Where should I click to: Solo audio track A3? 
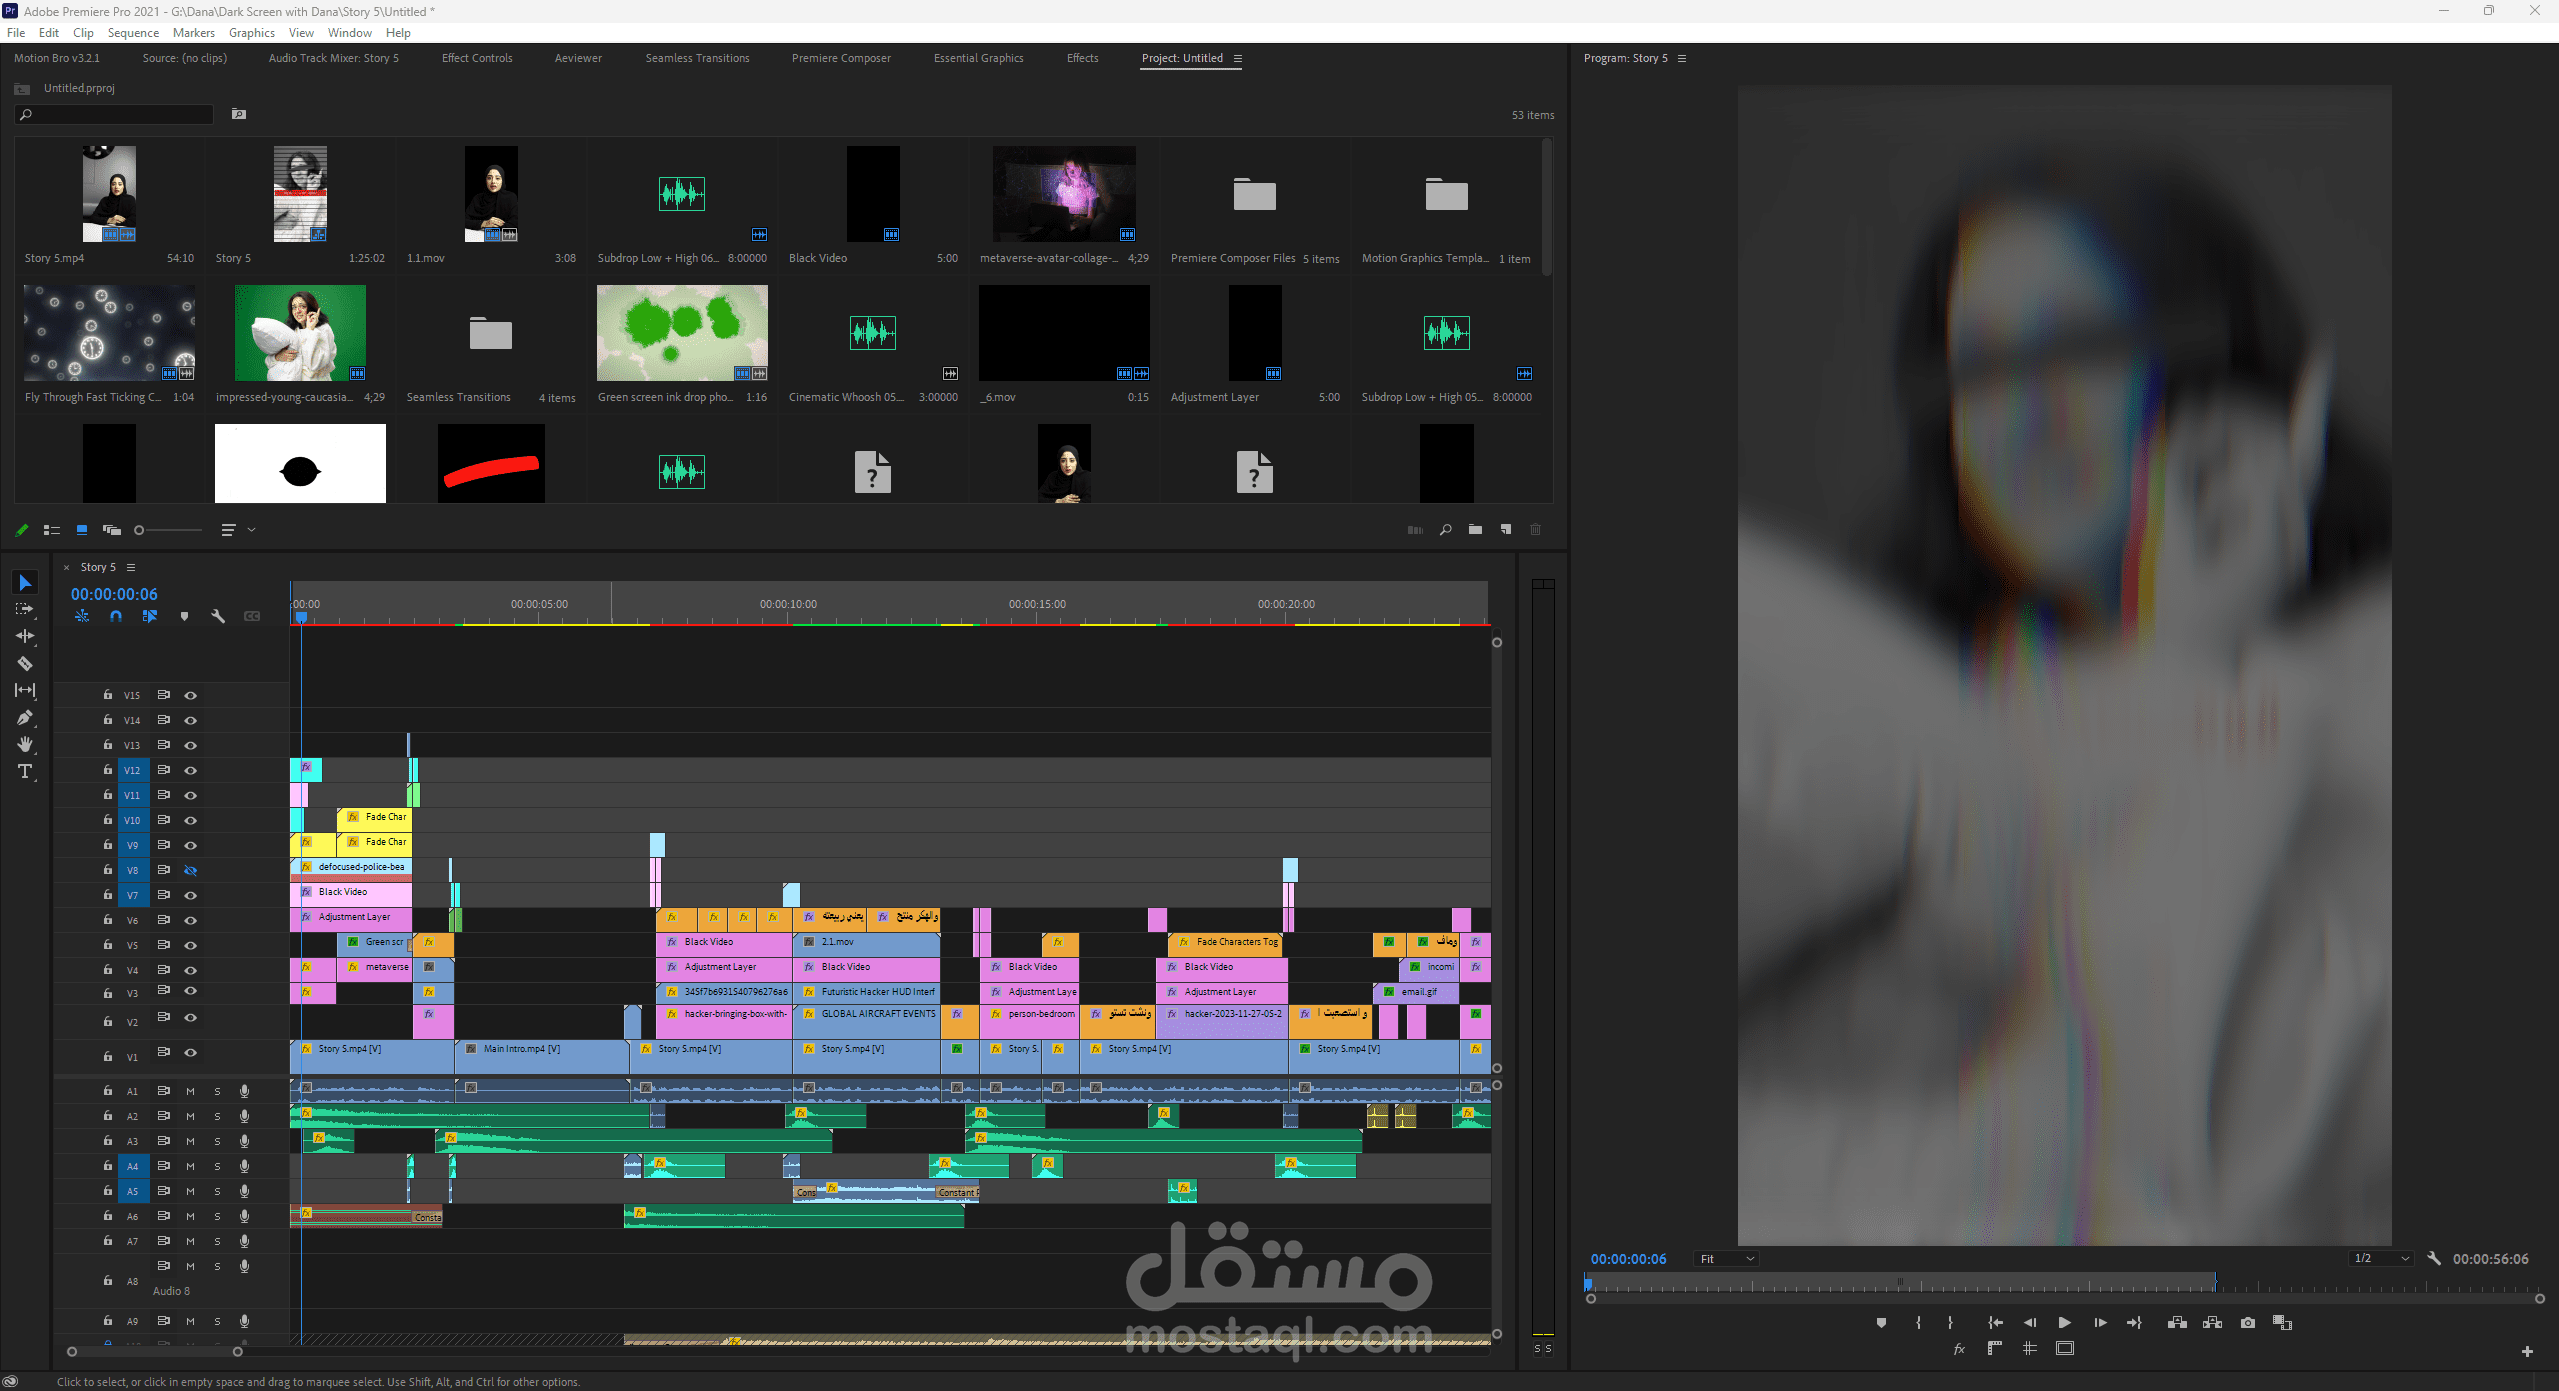point(217,1141)
